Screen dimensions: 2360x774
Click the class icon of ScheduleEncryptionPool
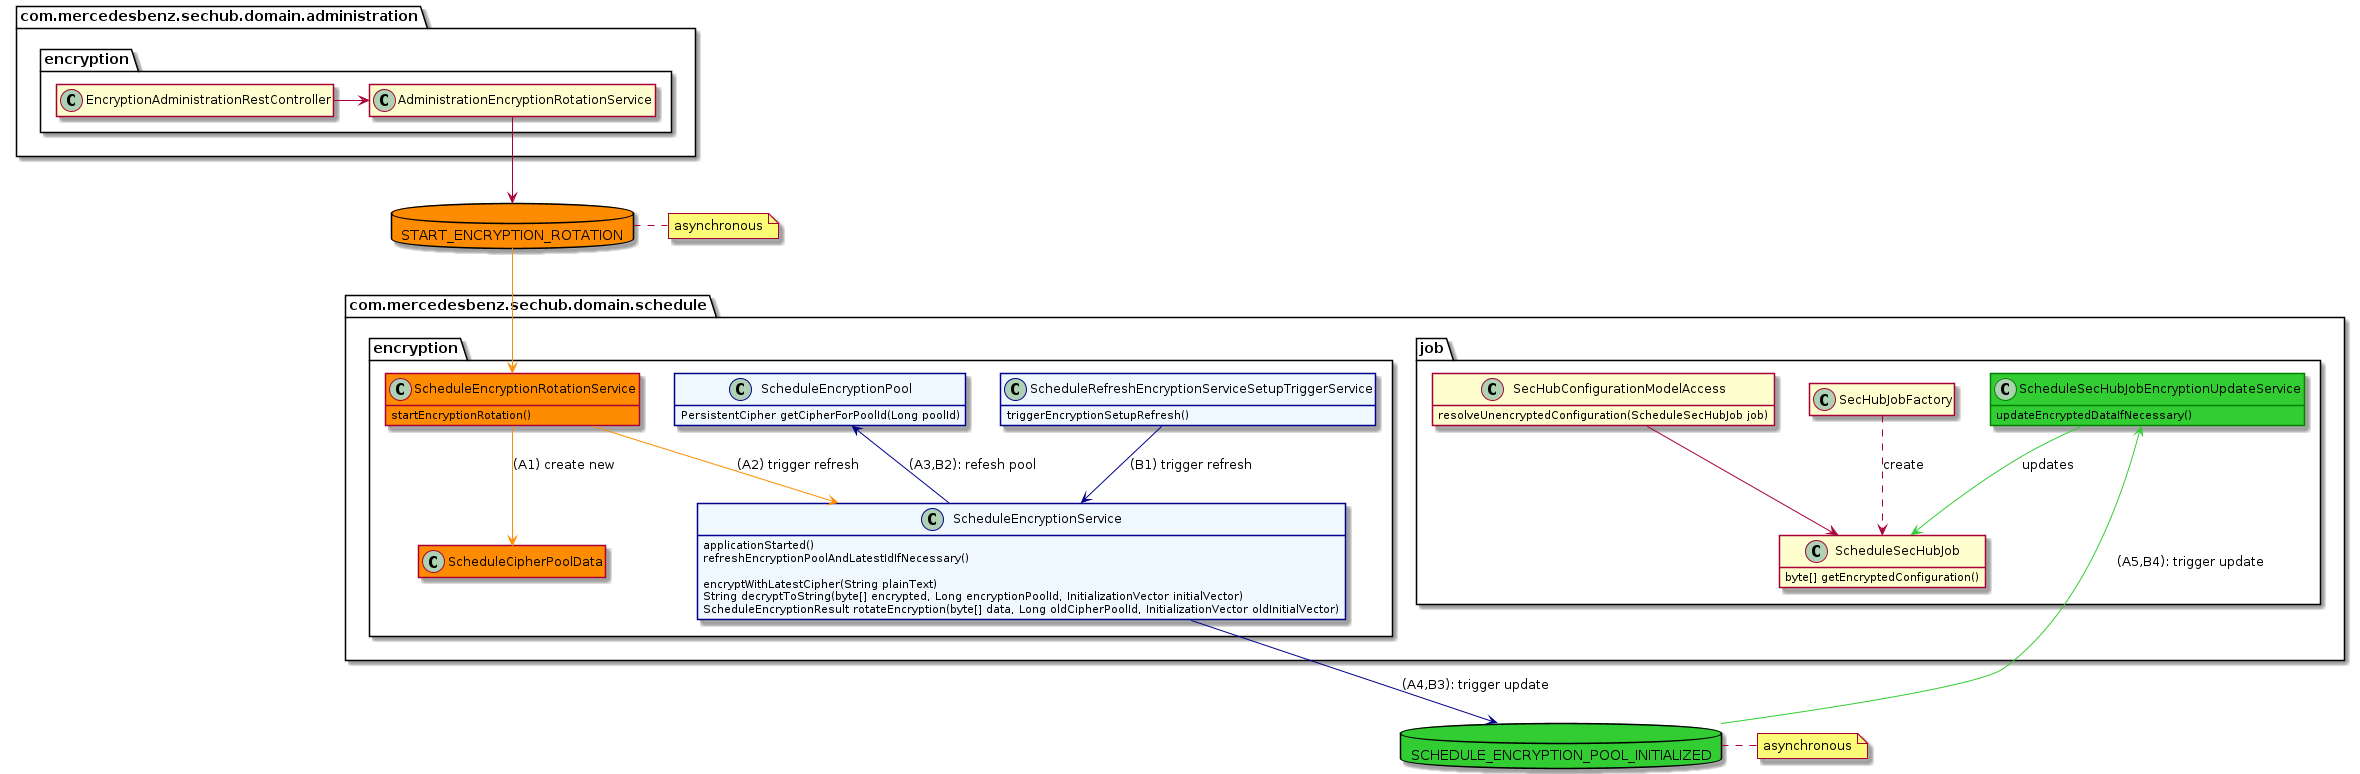pyautogui.click(x=740, y=389)
